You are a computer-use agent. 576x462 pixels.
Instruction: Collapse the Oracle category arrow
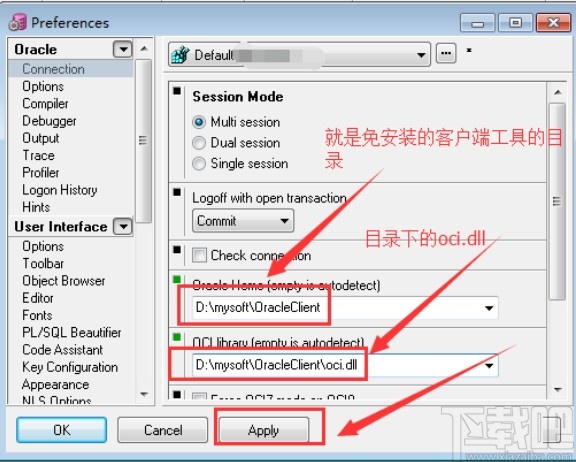click(x=123, y=49)
